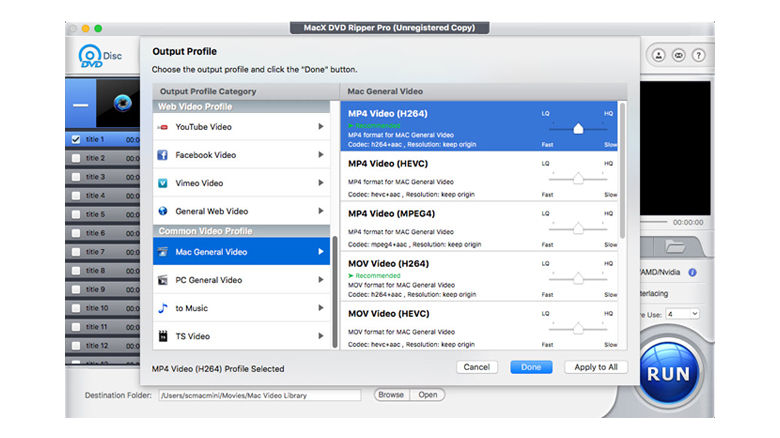Click the RUN globe button
780x438 pixels.
pos(668,373)
